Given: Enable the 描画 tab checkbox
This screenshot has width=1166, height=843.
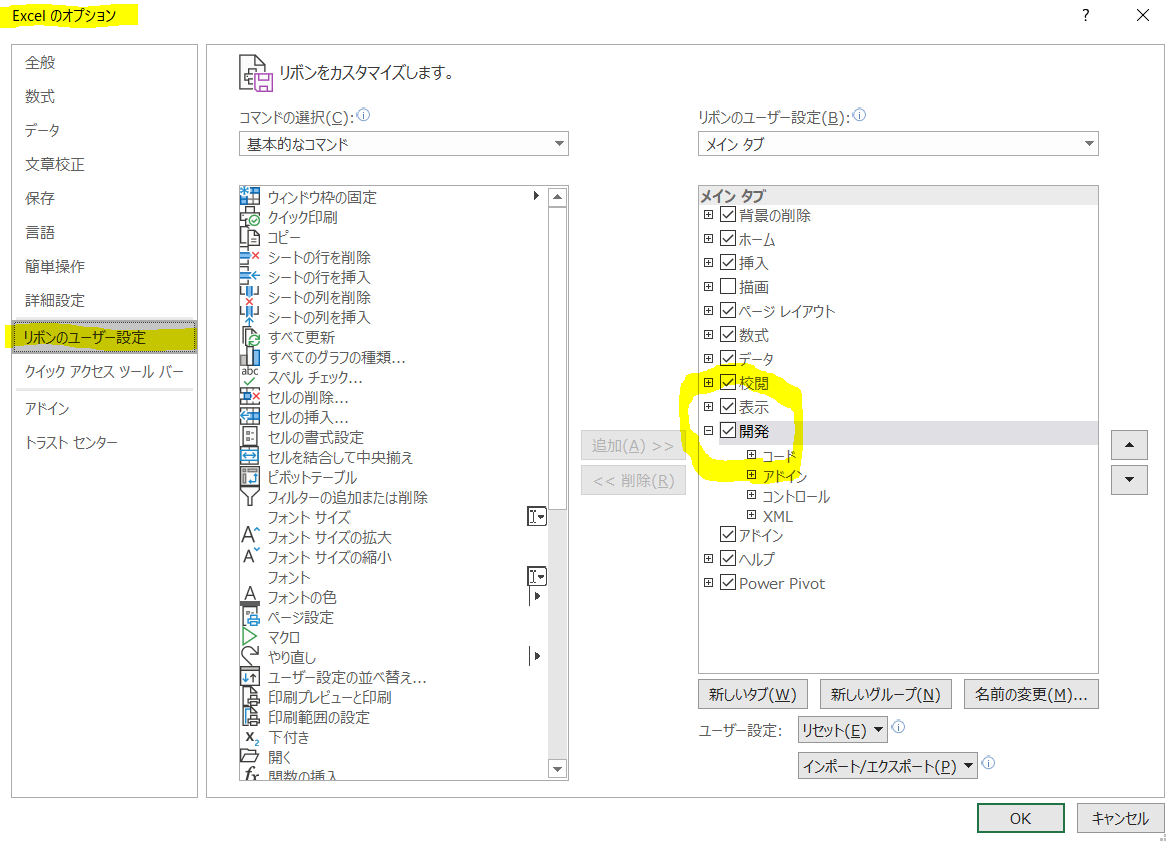Looking at the screenshot, I should point(728,286).
